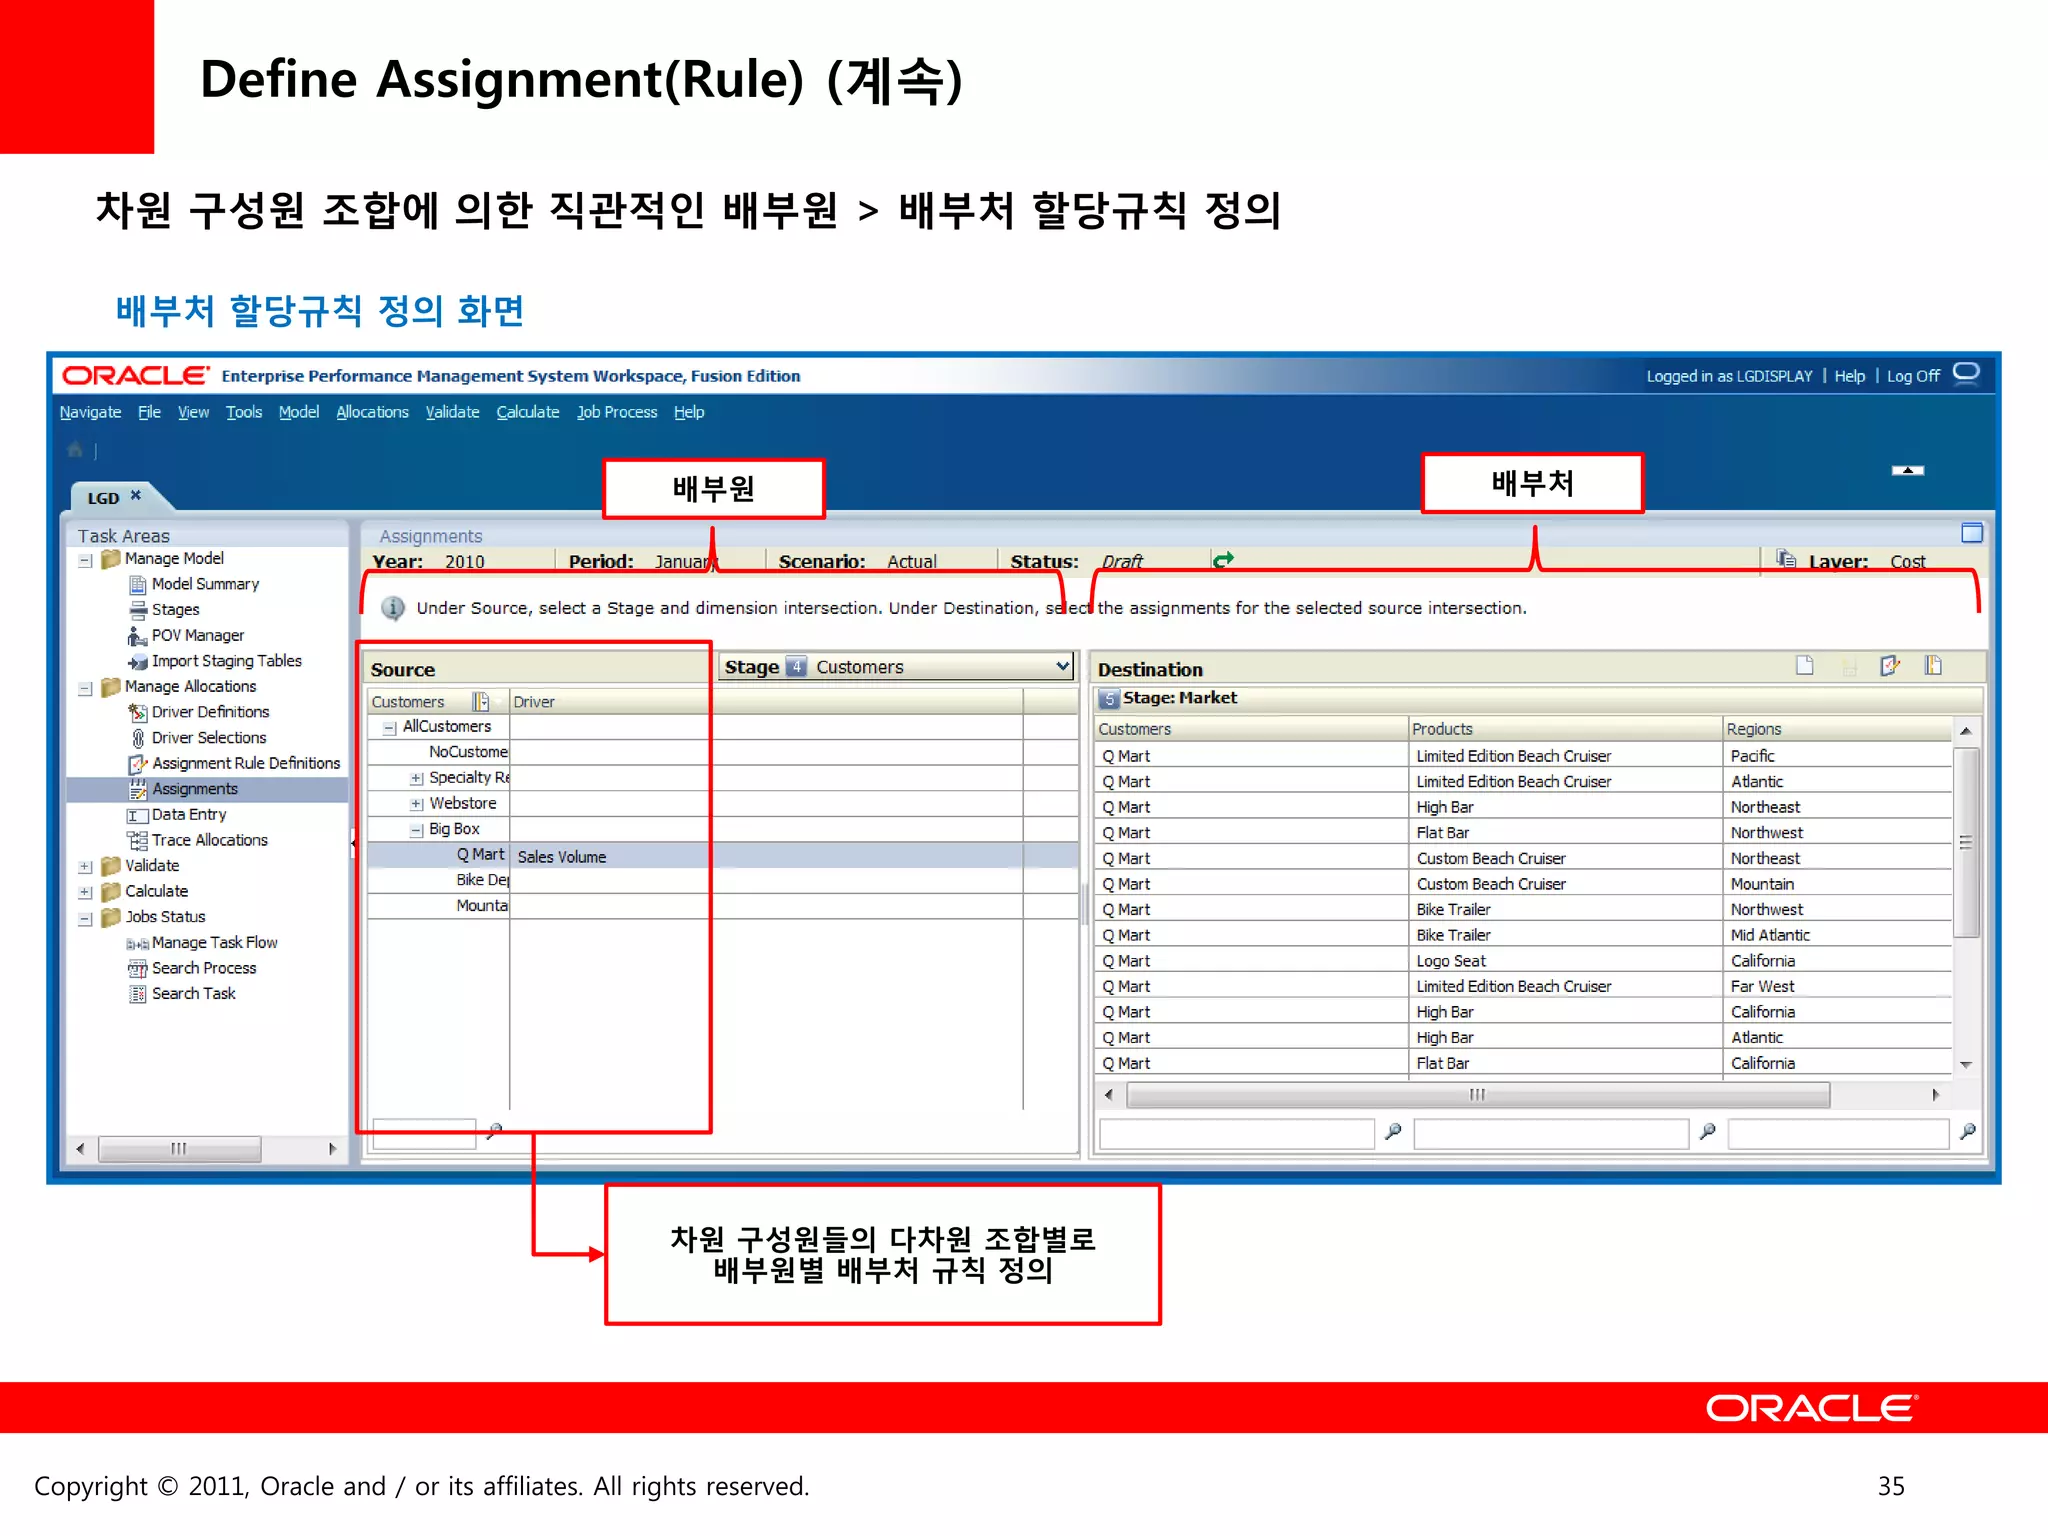Click the Driver Selections icon
The width and height of the screenshot is (2048, 1536).
point(138,738)
